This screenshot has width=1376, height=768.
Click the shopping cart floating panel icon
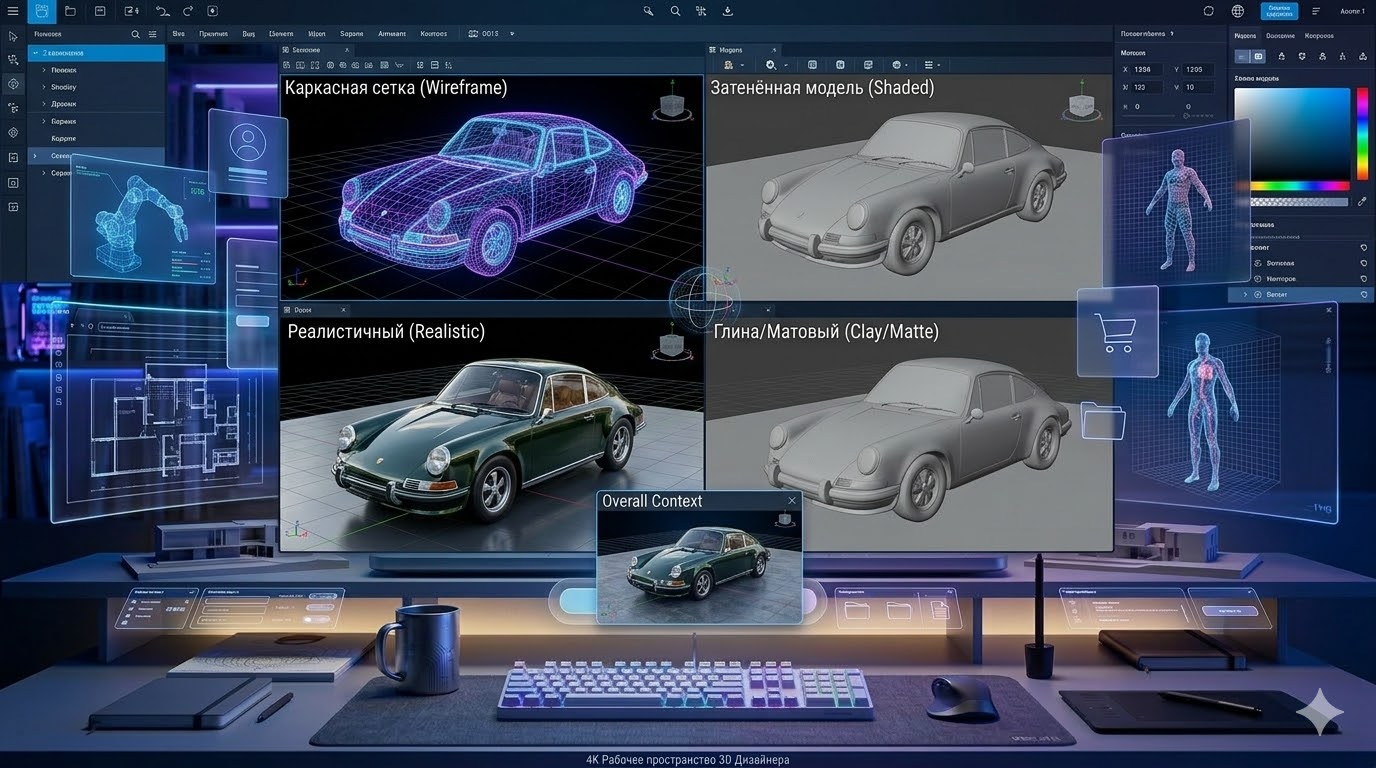1117,331
